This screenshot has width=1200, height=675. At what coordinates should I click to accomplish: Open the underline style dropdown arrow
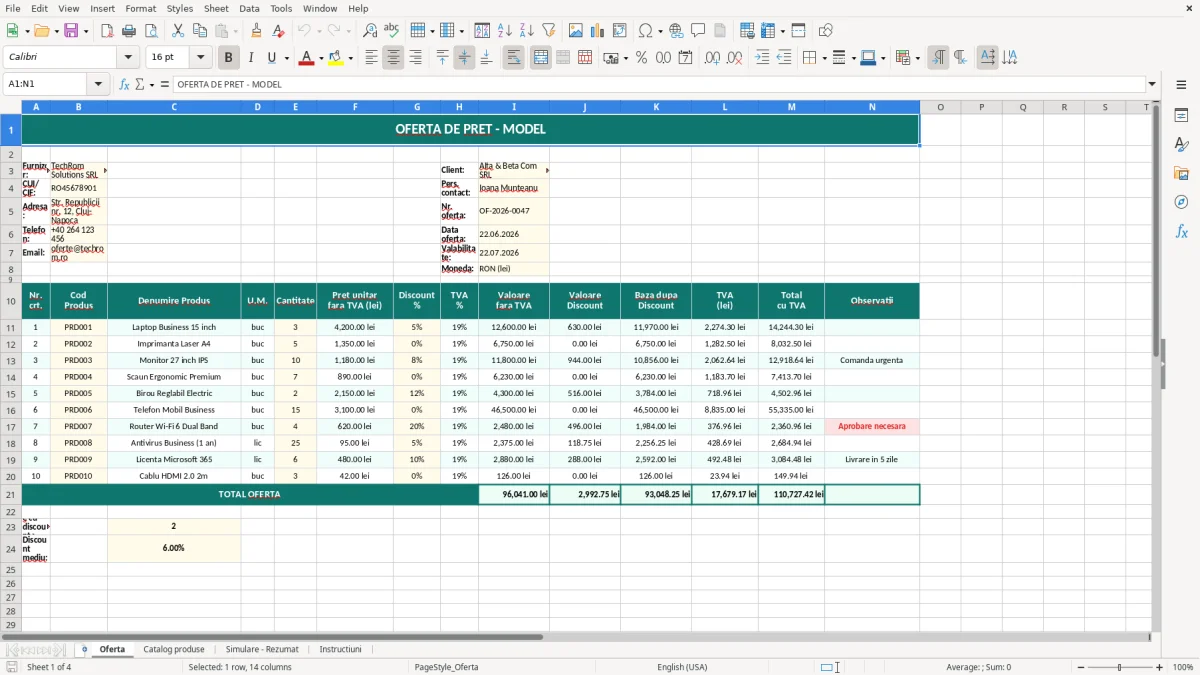pyautogui.click(x=286, y=58)
